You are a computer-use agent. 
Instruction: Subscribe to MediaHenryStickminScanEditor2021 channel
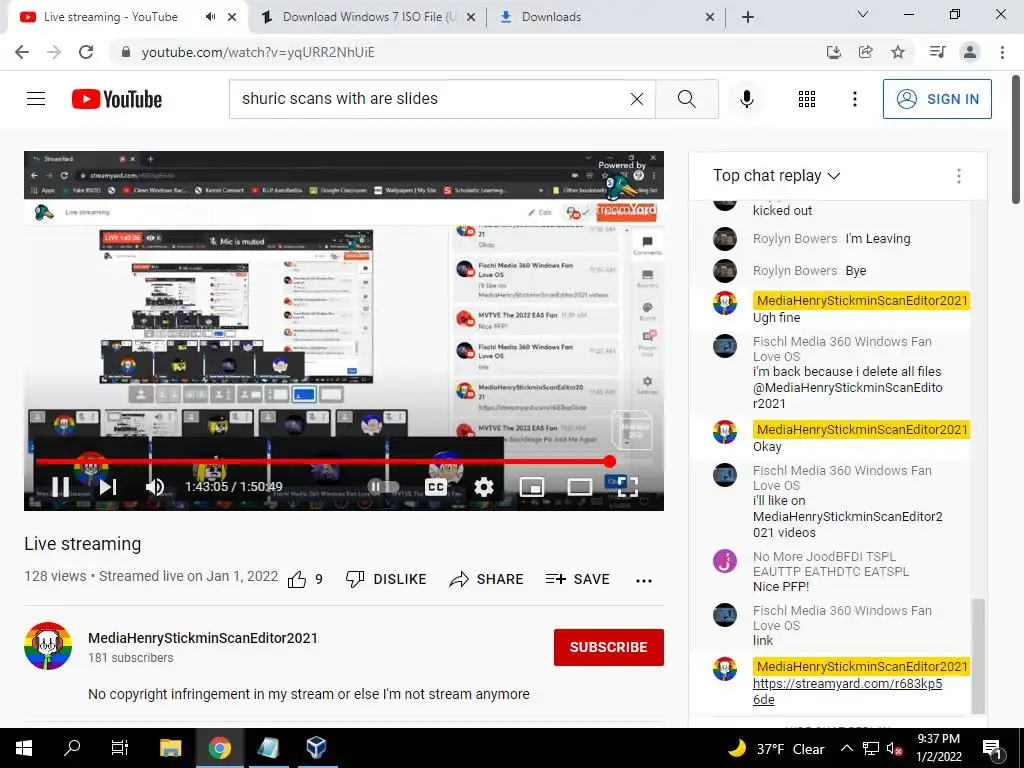609,647
